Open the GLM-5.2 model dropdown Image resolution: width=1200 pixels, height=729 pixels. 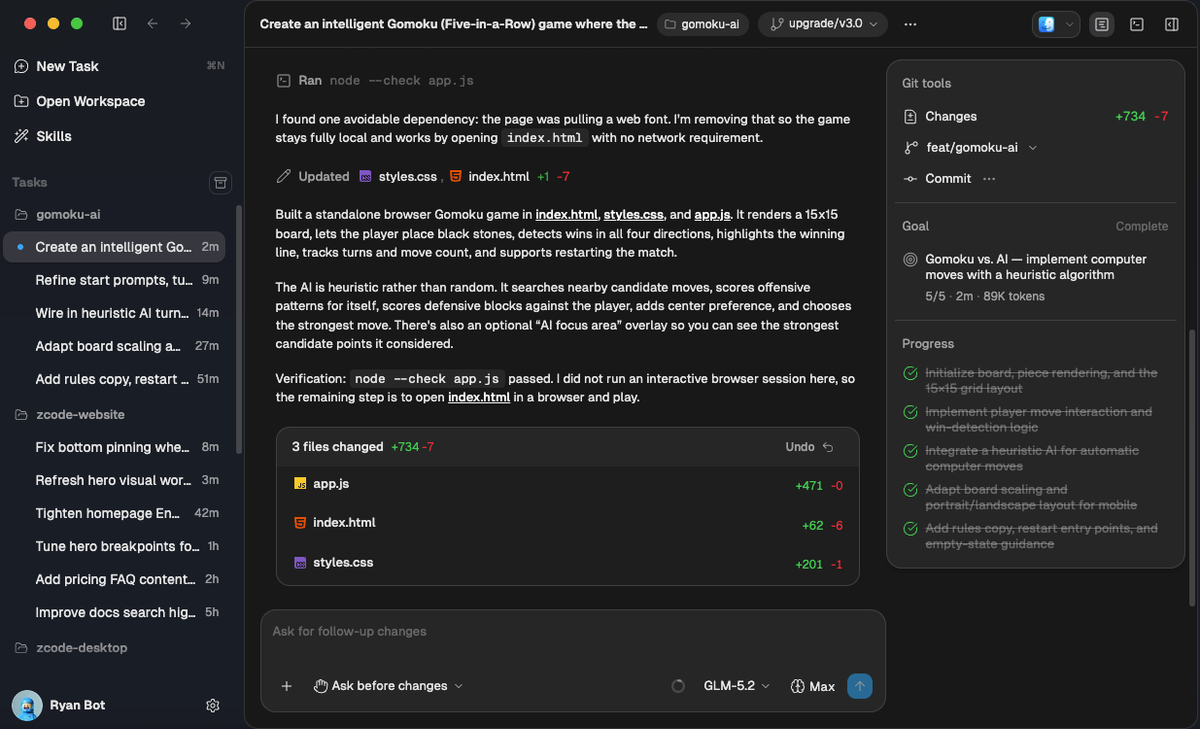point(737,686)
